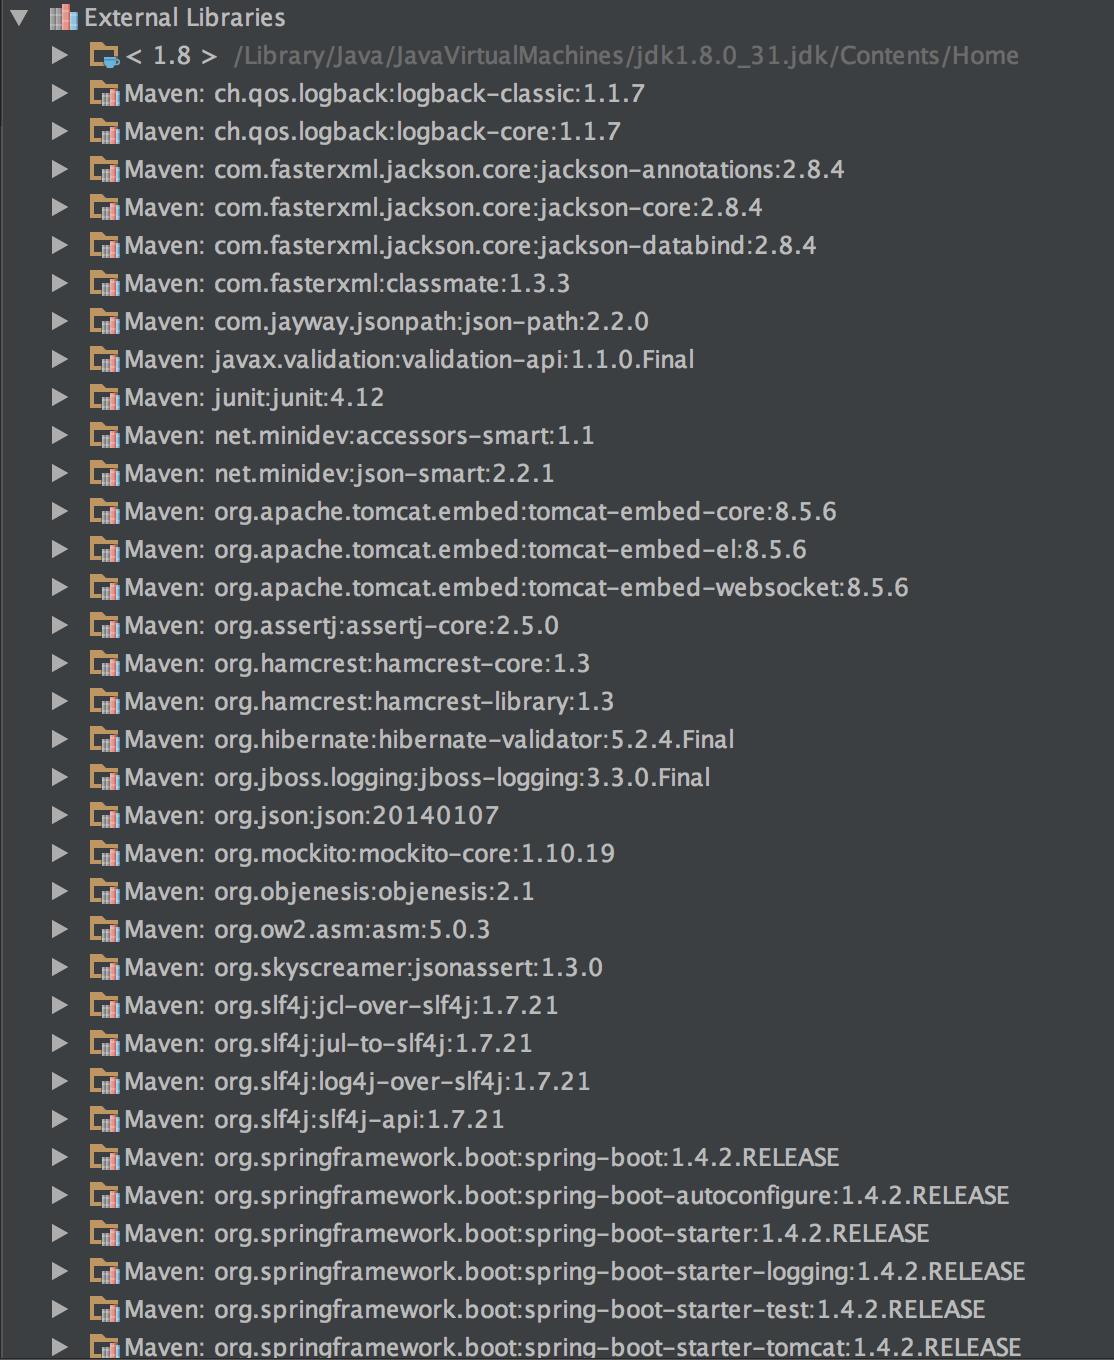
Task: Expand the logback-classic:1.1.7 library node
Action: pyautogui.click(x=60, y=93)
